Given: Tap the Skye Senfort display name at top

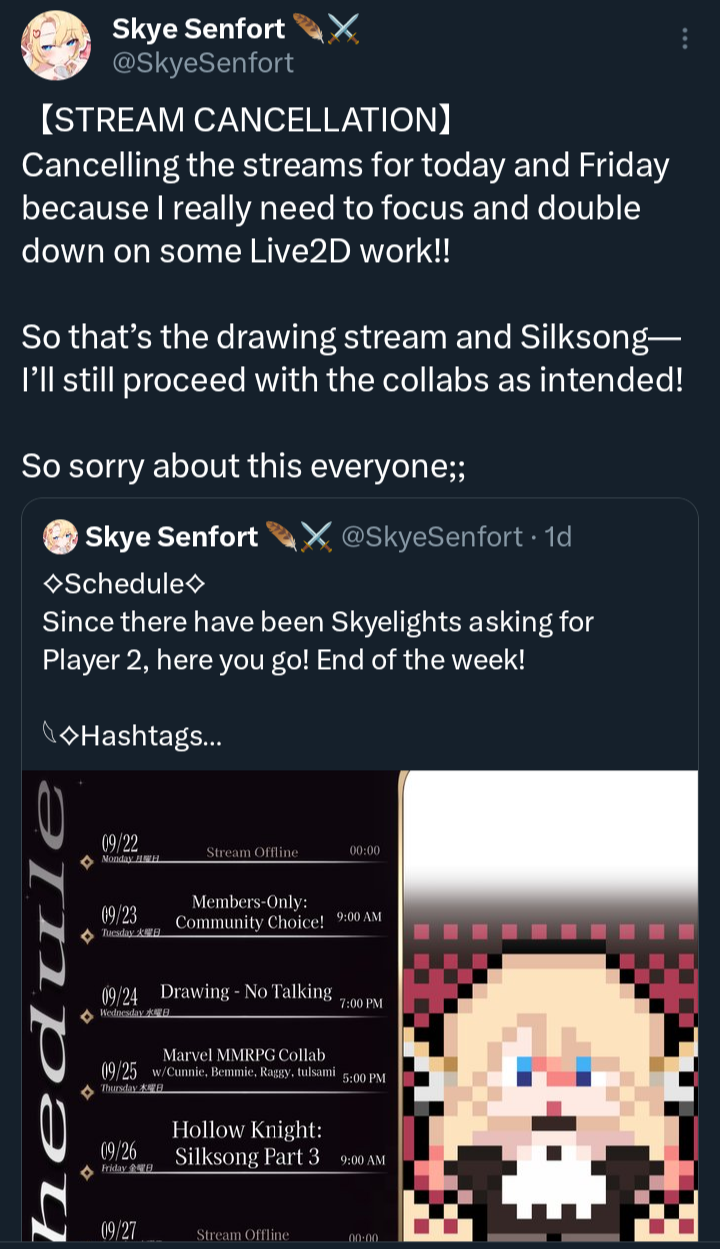Looking at the screenshot, I should [198, 30].
